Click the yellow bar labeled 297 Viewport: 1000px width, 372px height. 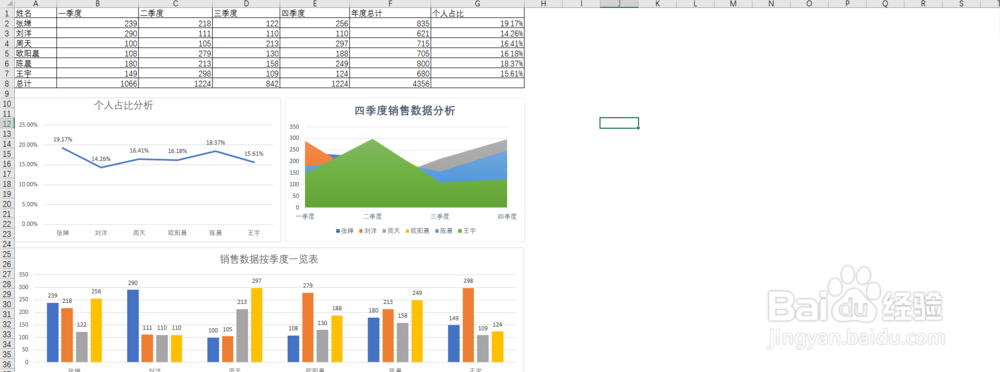pyautogui.click(x=256, y=325)
